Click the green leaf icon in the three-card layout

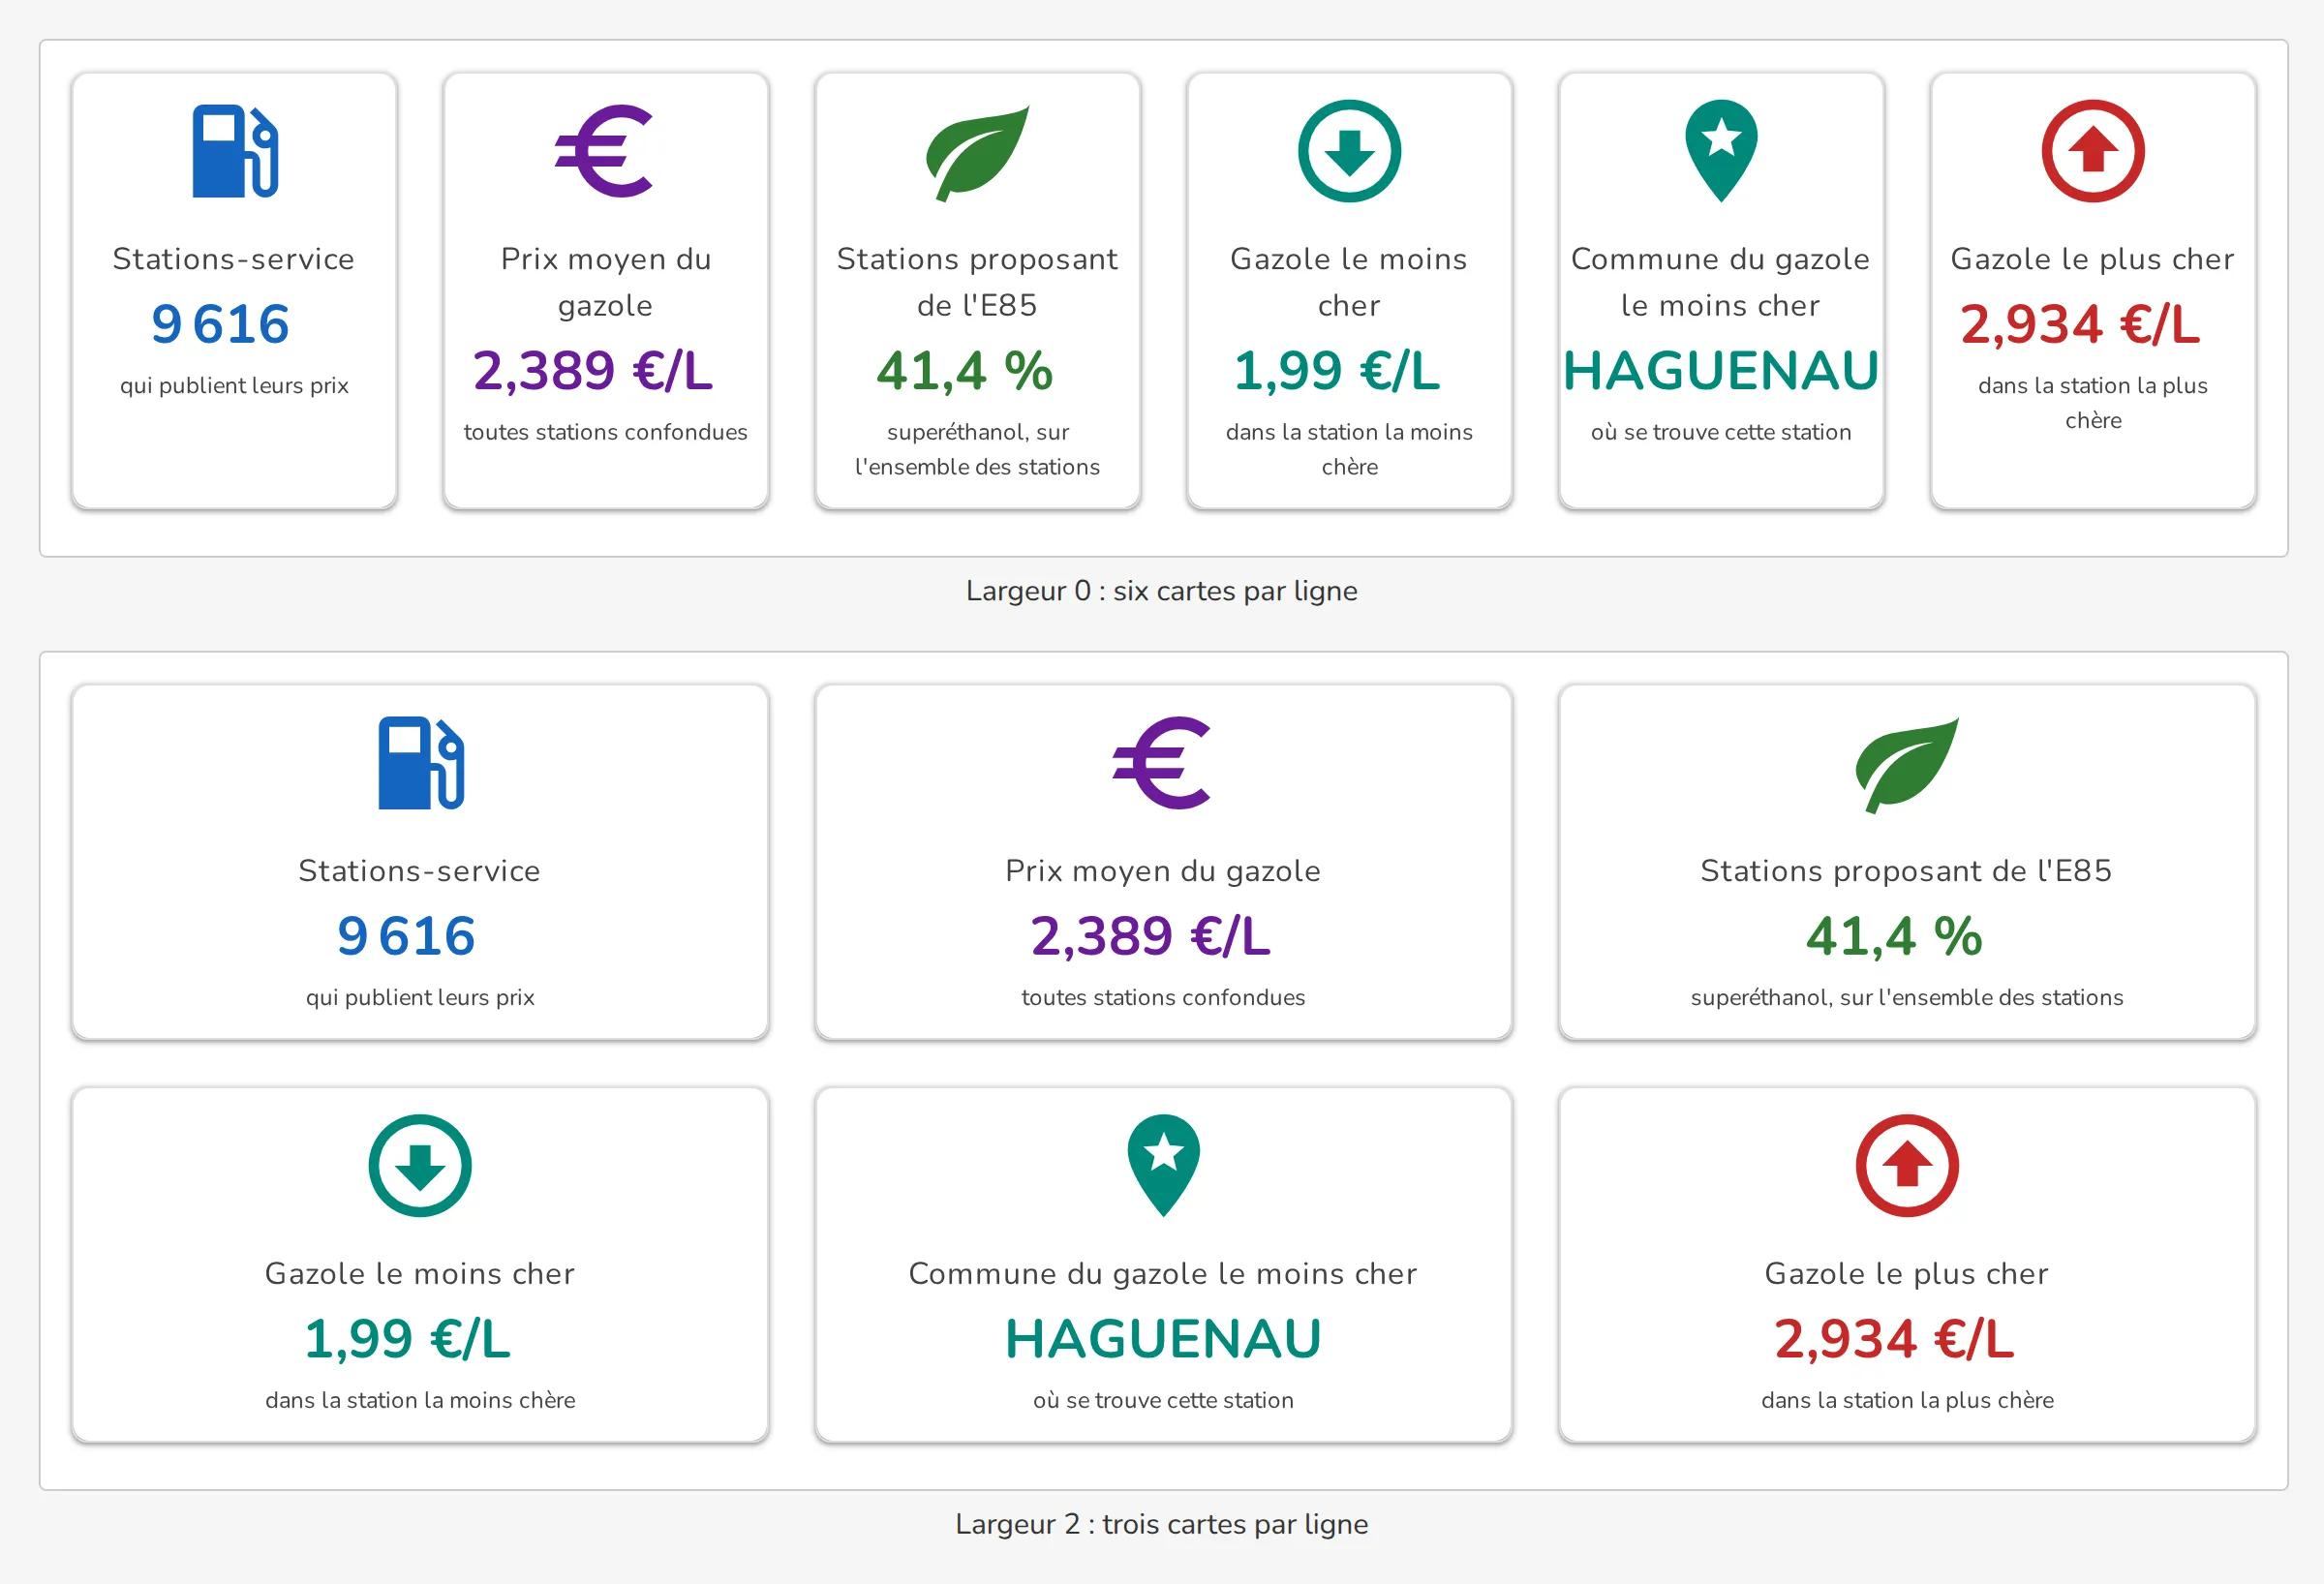pos(1907,765)
